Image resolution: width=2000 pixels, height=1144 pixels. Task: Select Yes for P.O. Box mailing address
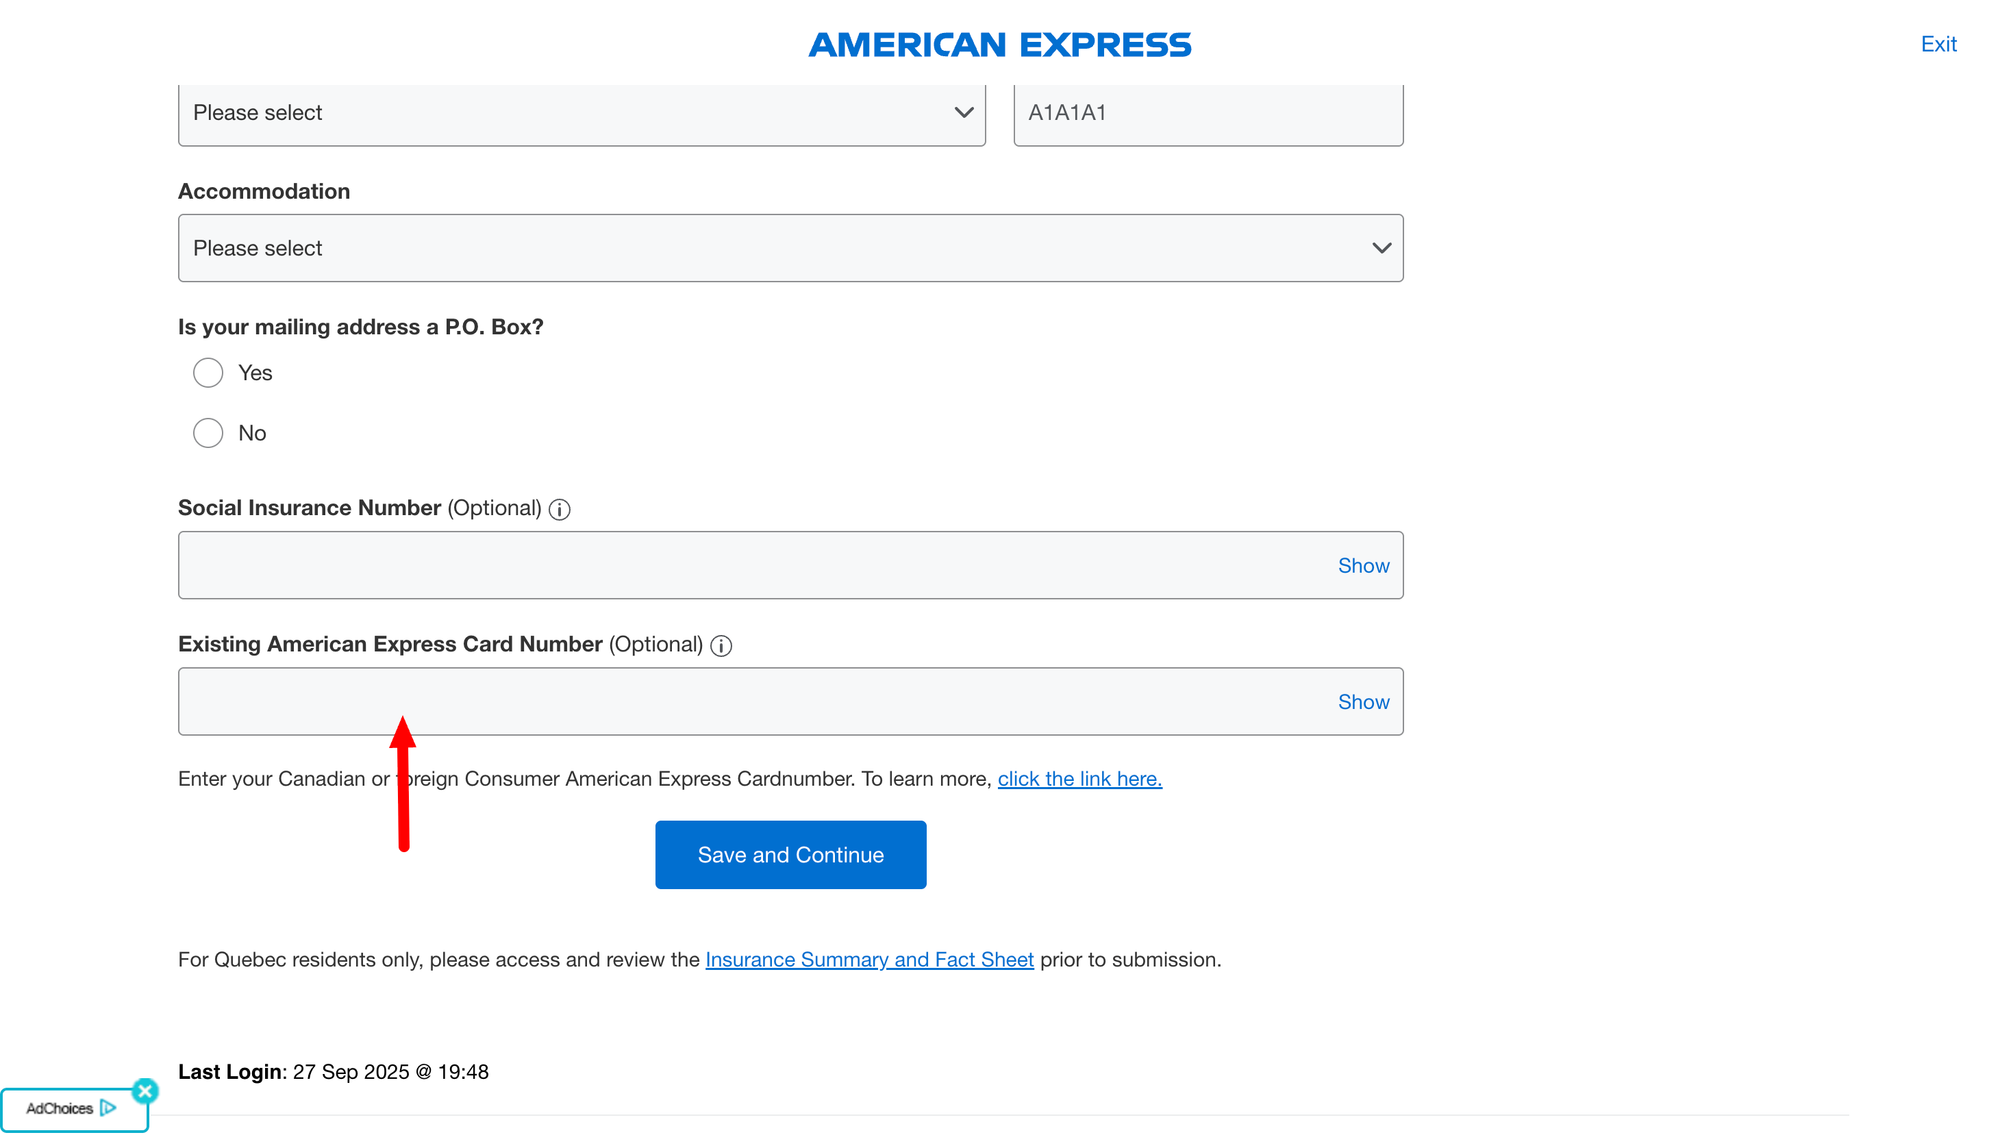[208, 373]
